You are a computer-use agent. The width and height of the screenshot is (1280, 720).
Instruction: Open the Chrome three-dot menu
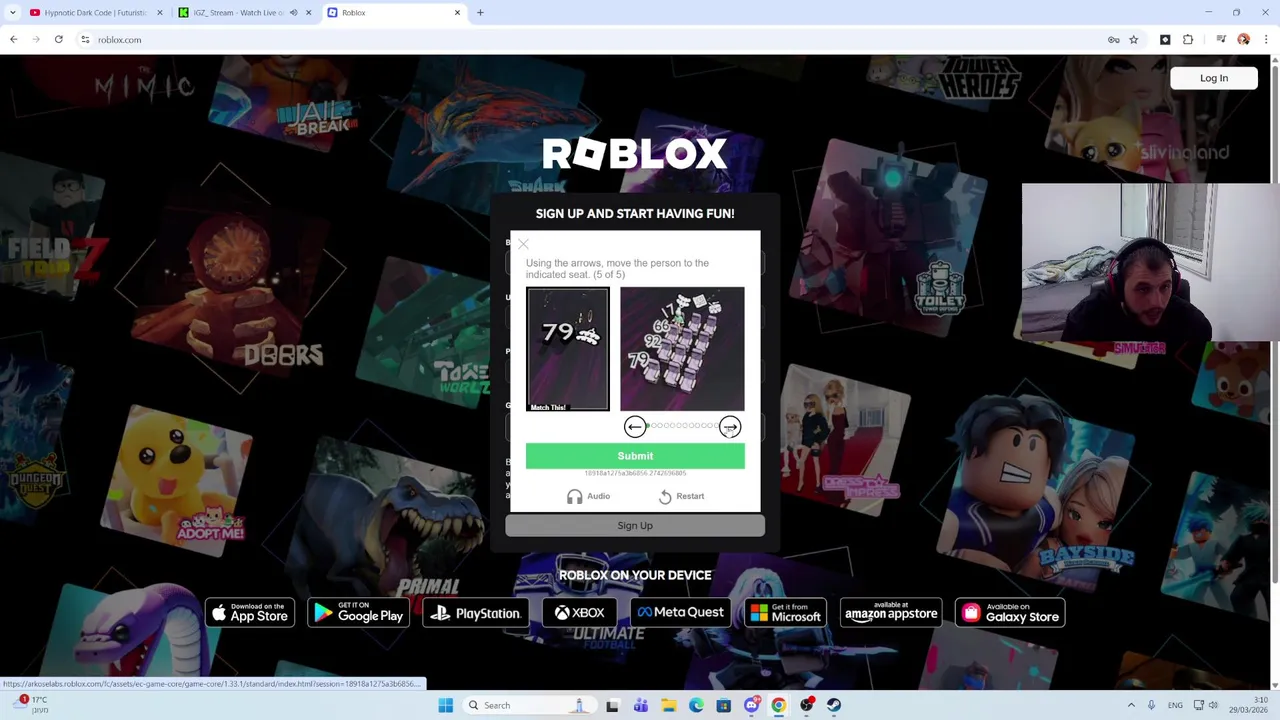1266,40
